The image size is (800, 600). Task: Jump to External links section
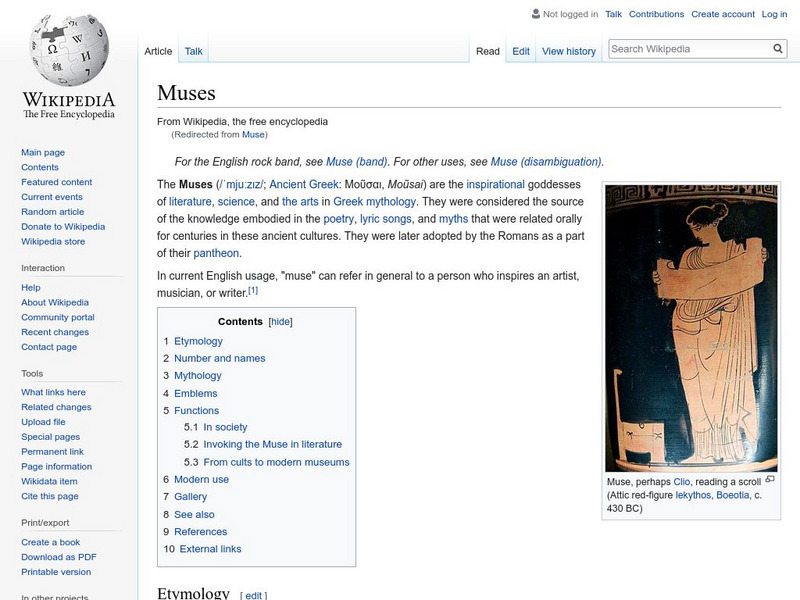[210, 549]
